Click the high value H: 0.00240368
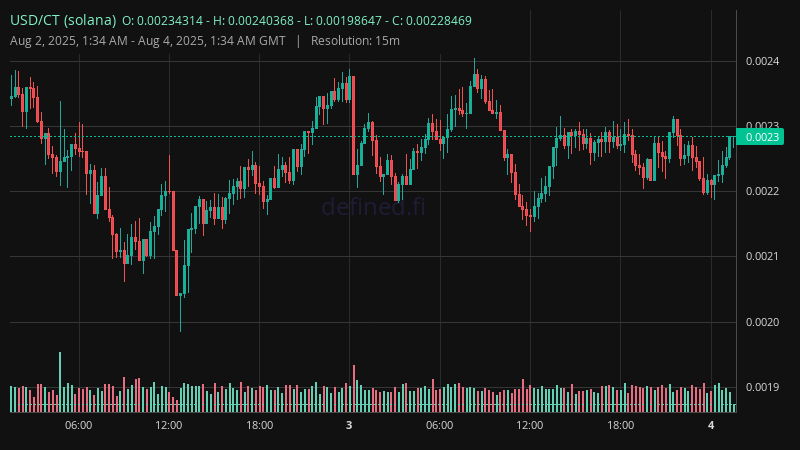This screenshot has height=450, width=800. [253, 21]
